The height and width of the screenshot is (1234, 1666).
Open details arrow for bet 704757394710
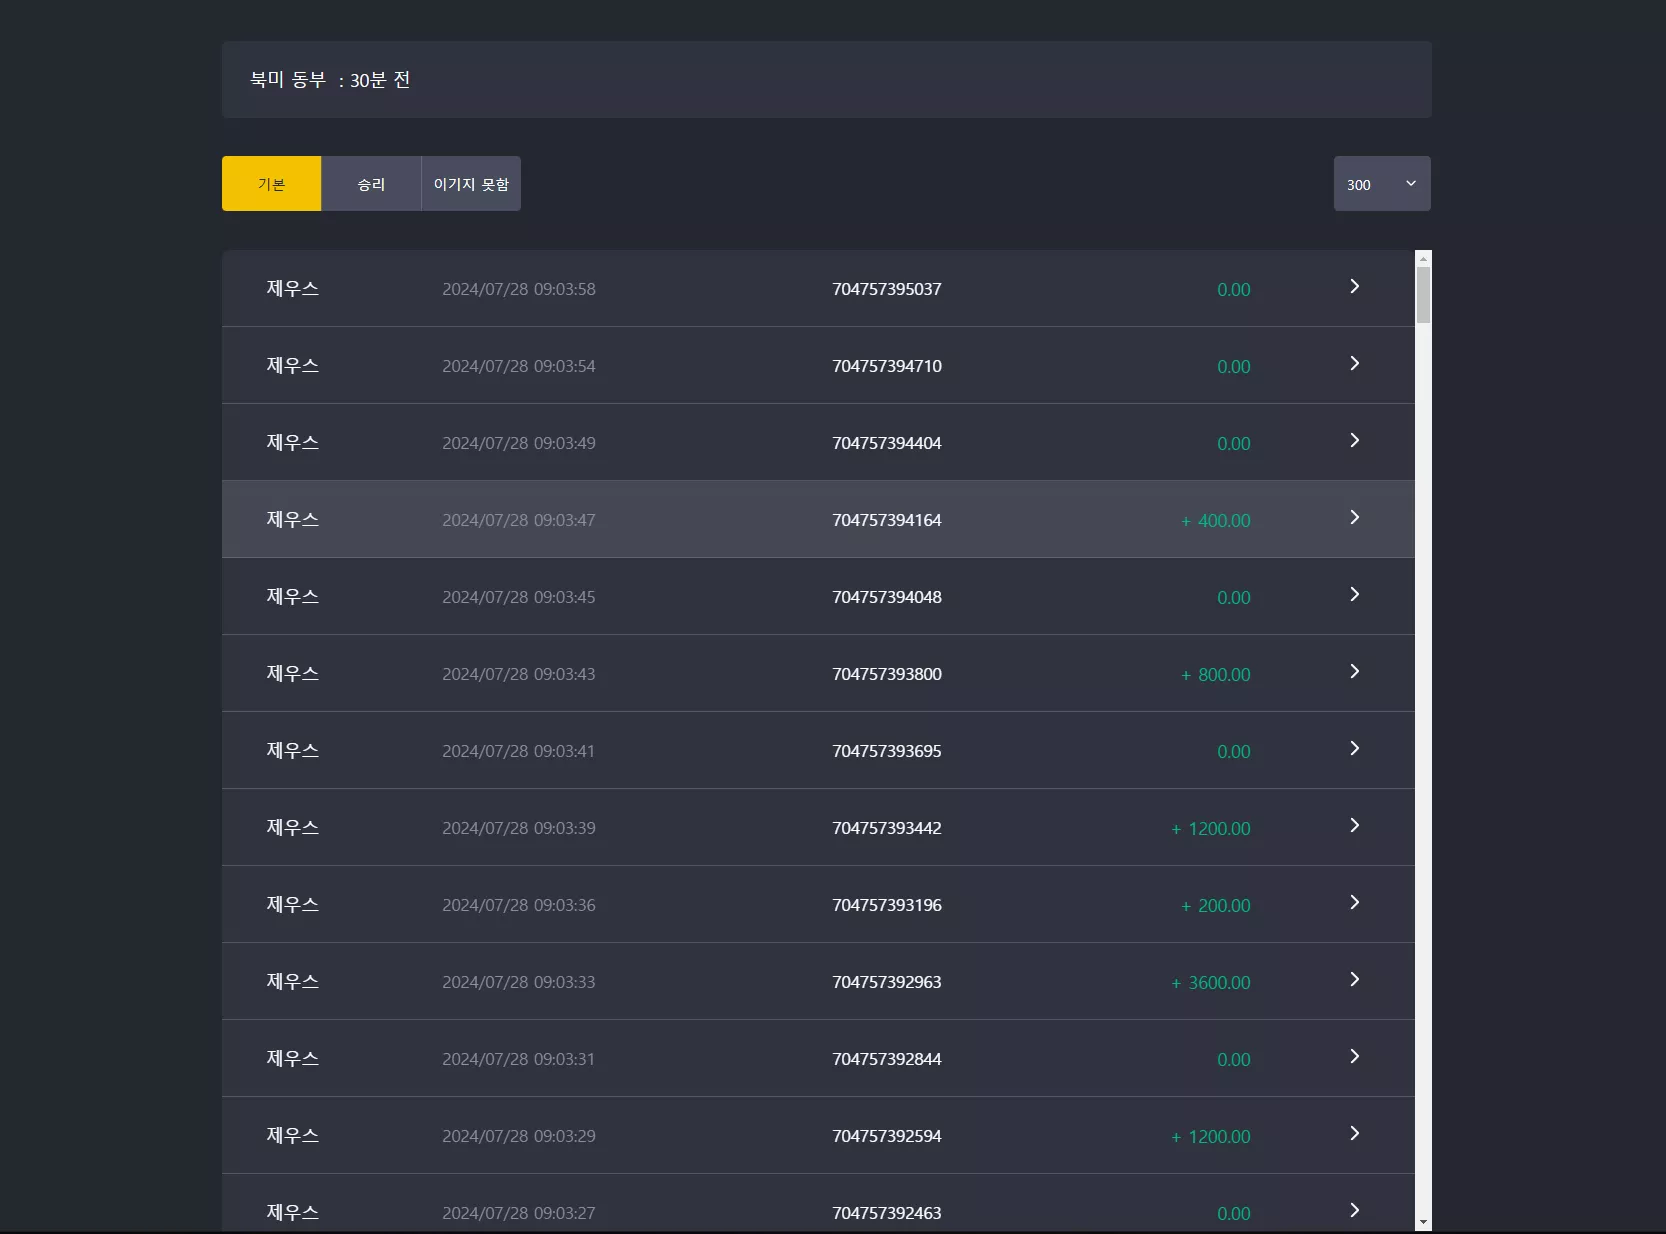coord(1354,364)
